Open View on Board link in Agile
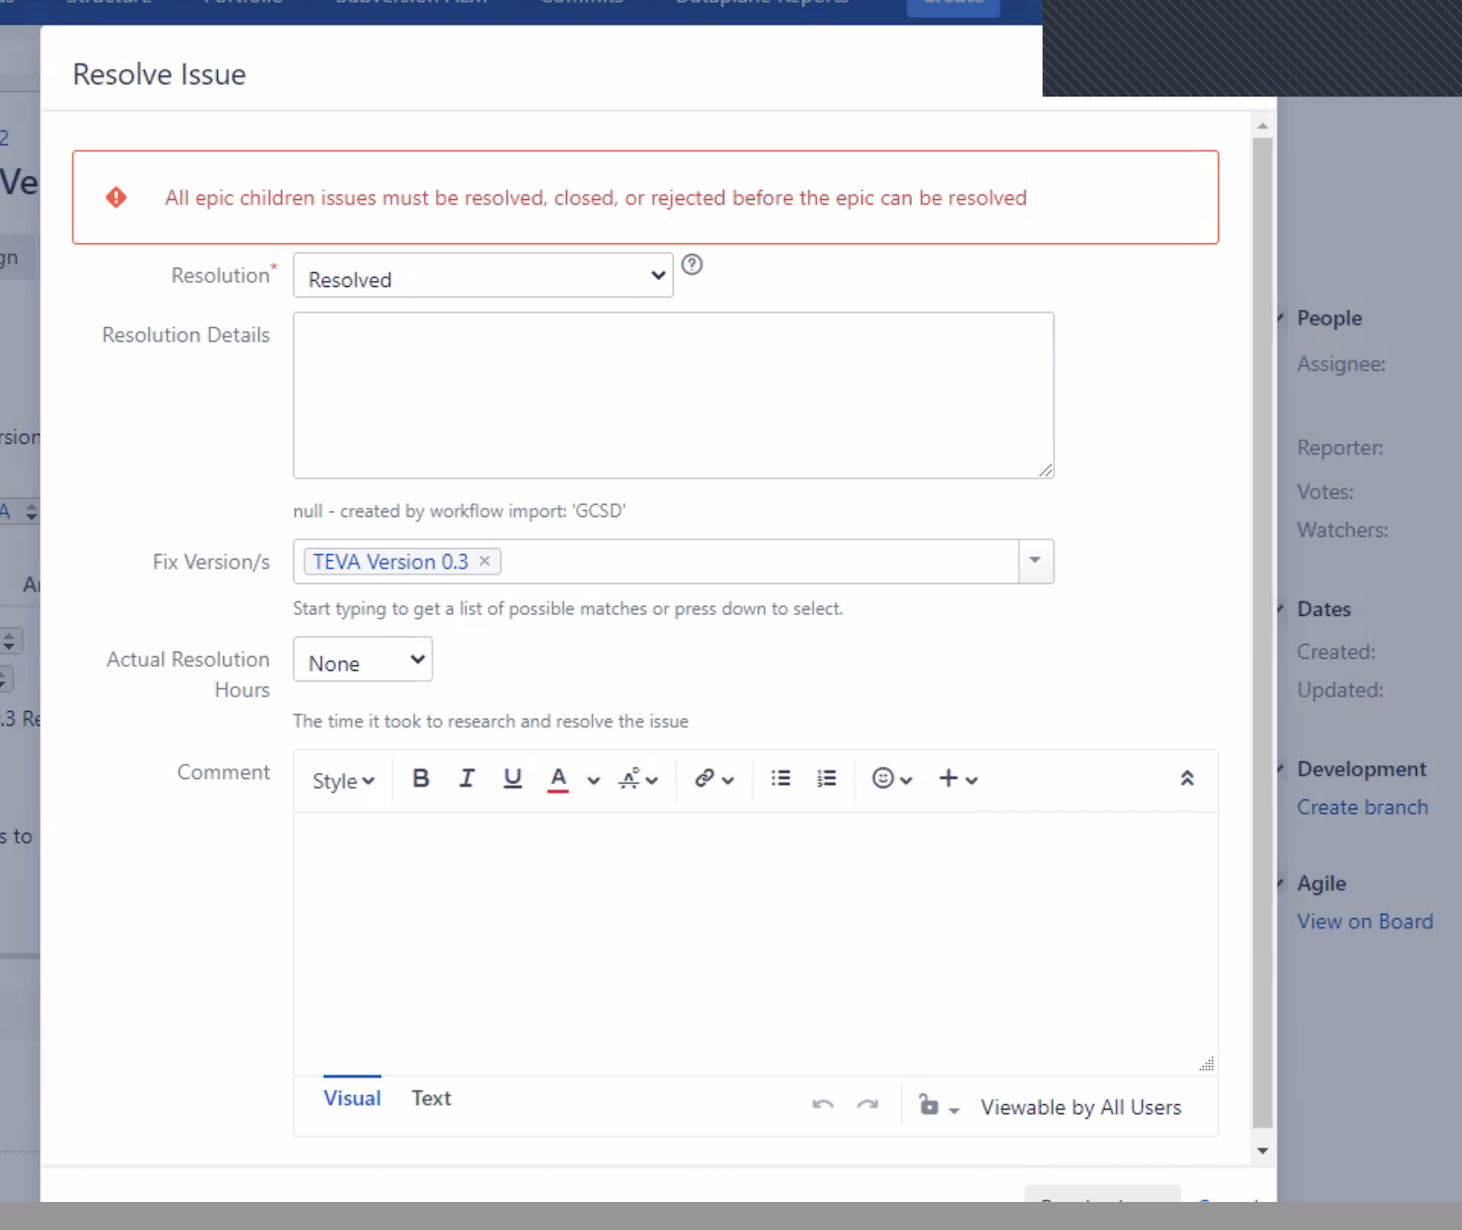Screen dimensions: 1462x1230 (1365, 921)
